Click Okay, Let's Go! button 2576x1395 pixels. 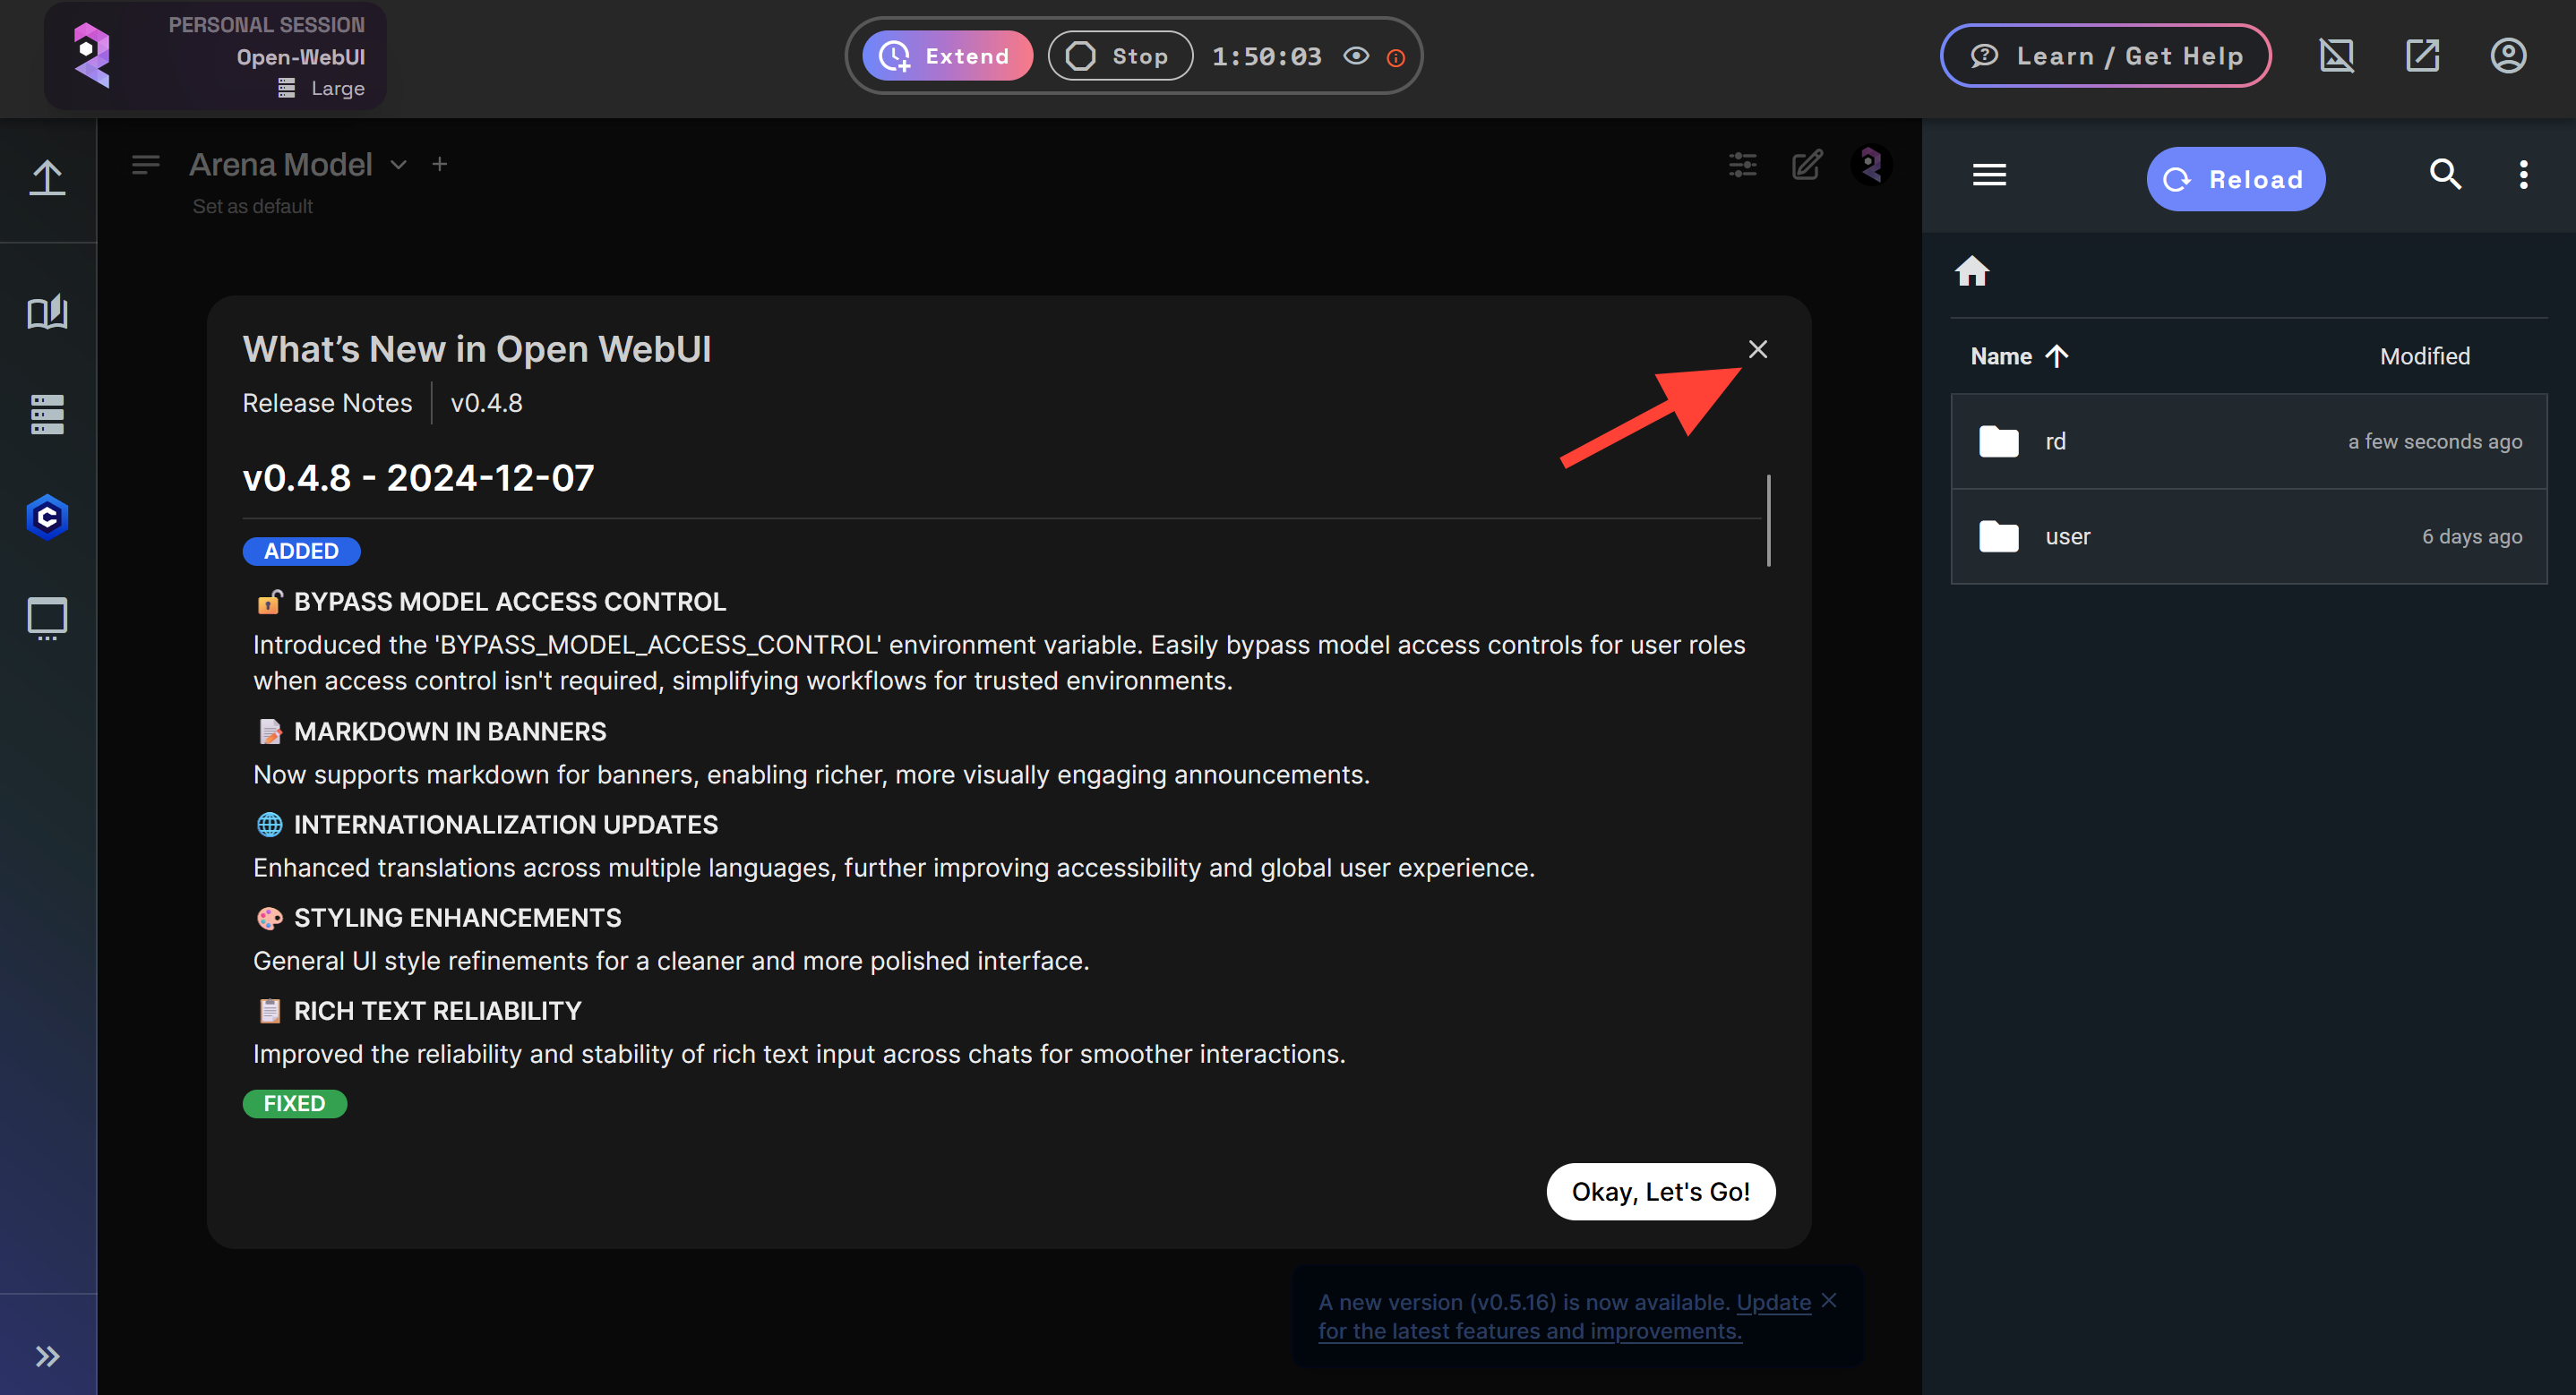[1661, 1192]
